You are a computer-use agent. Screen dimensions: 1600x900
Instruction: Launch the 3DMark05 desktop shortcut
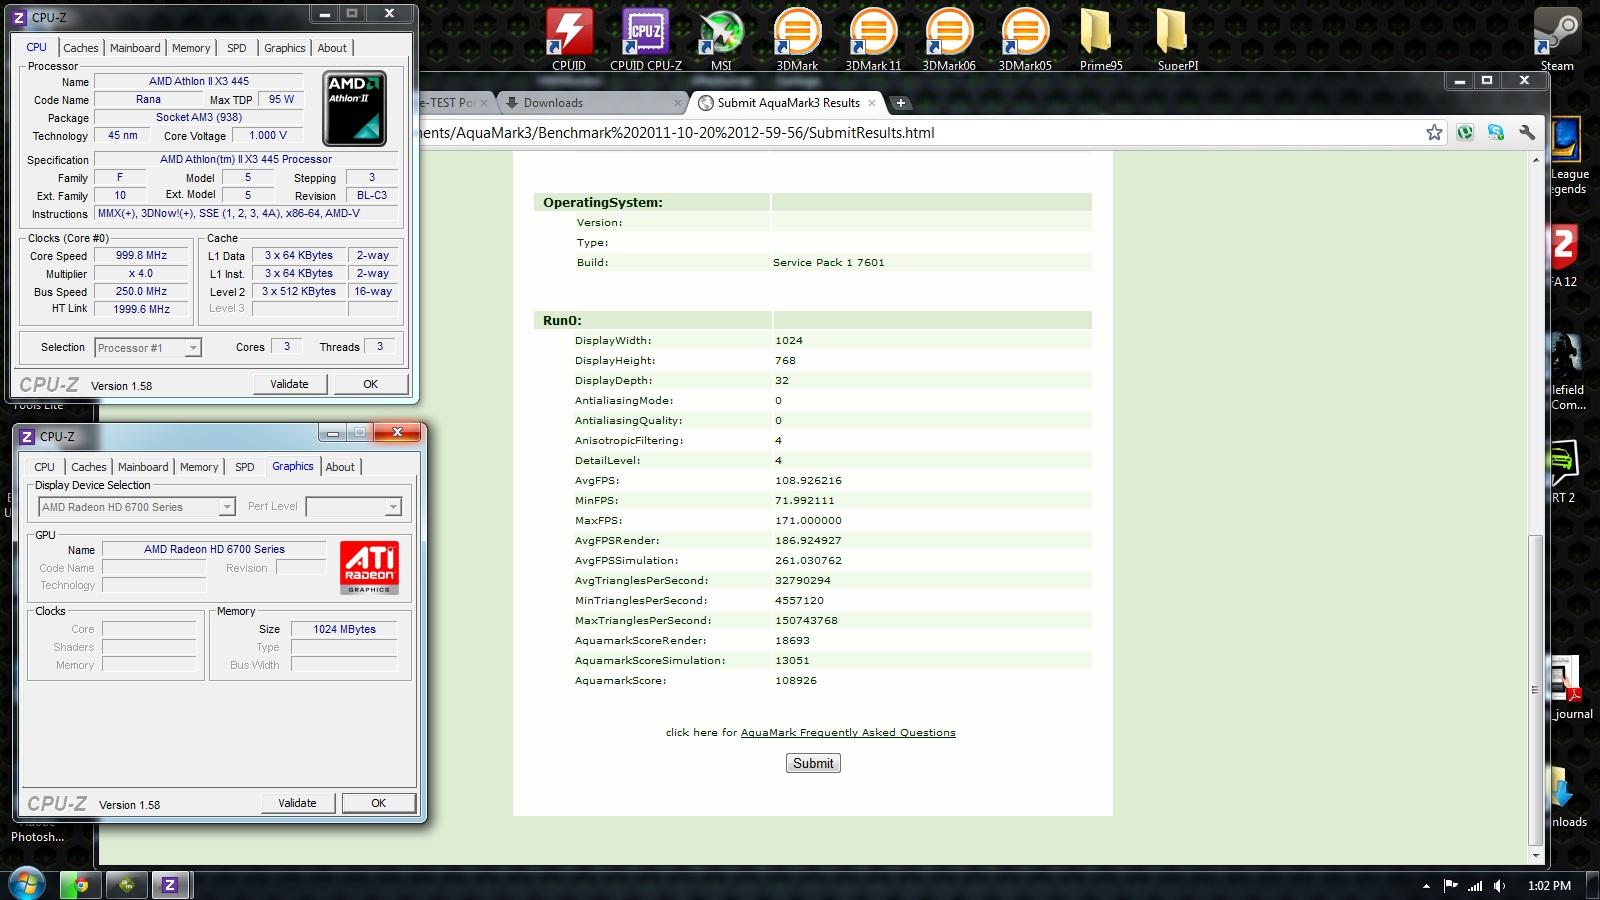click(1025, 38)
